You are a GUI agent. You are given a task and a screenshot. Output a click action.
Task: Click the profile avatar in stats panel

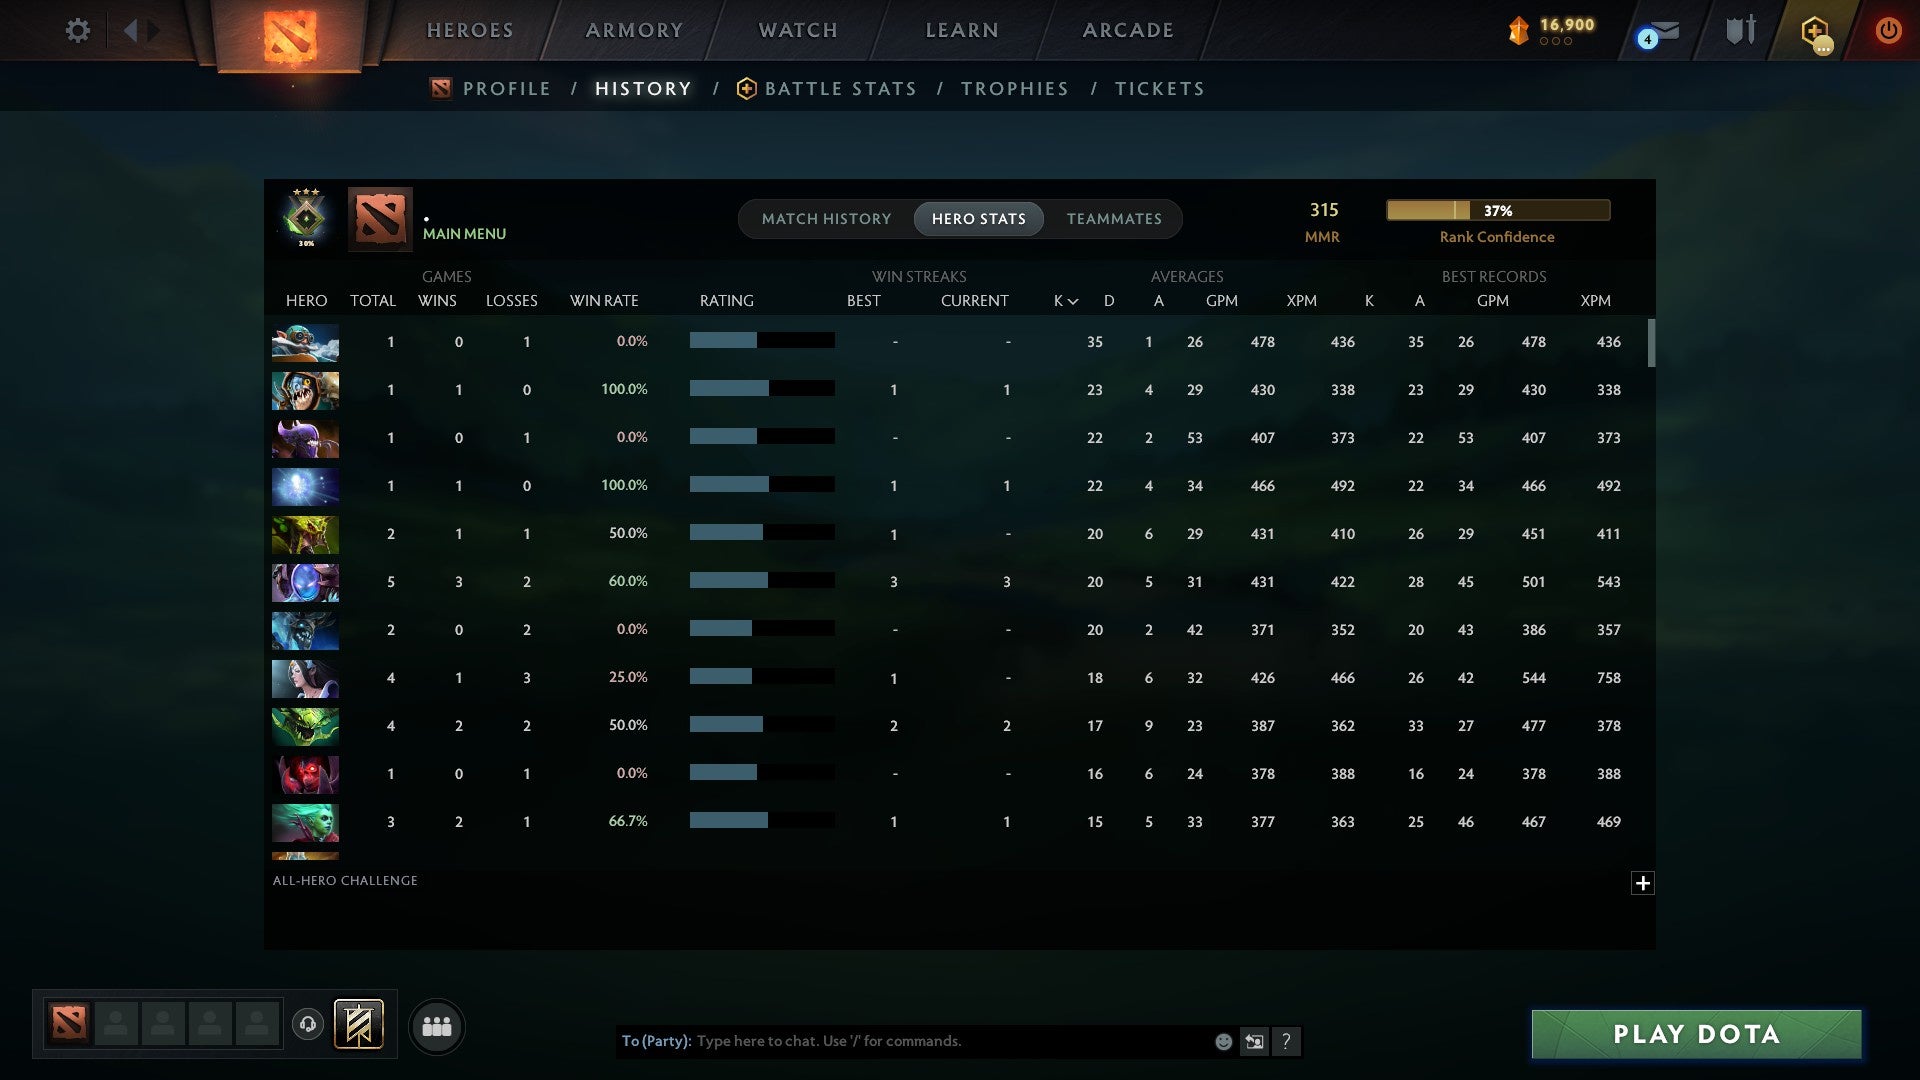380,218
